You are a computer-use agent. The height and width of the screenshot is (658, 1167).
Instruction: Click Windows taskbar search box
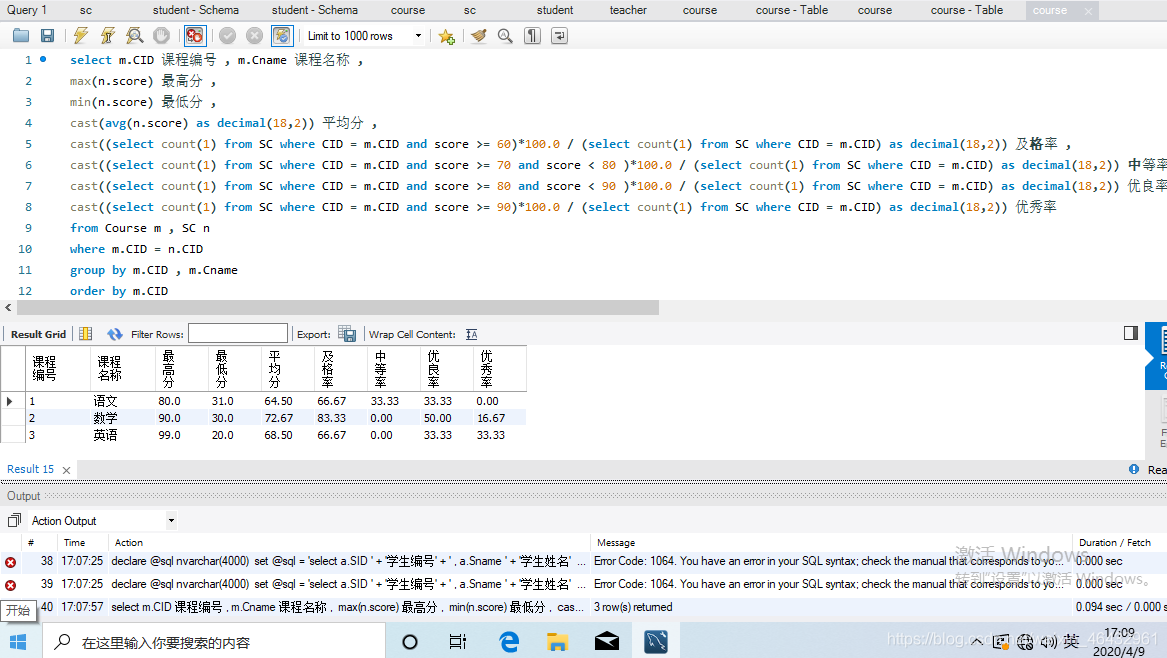tap(214, 642)
